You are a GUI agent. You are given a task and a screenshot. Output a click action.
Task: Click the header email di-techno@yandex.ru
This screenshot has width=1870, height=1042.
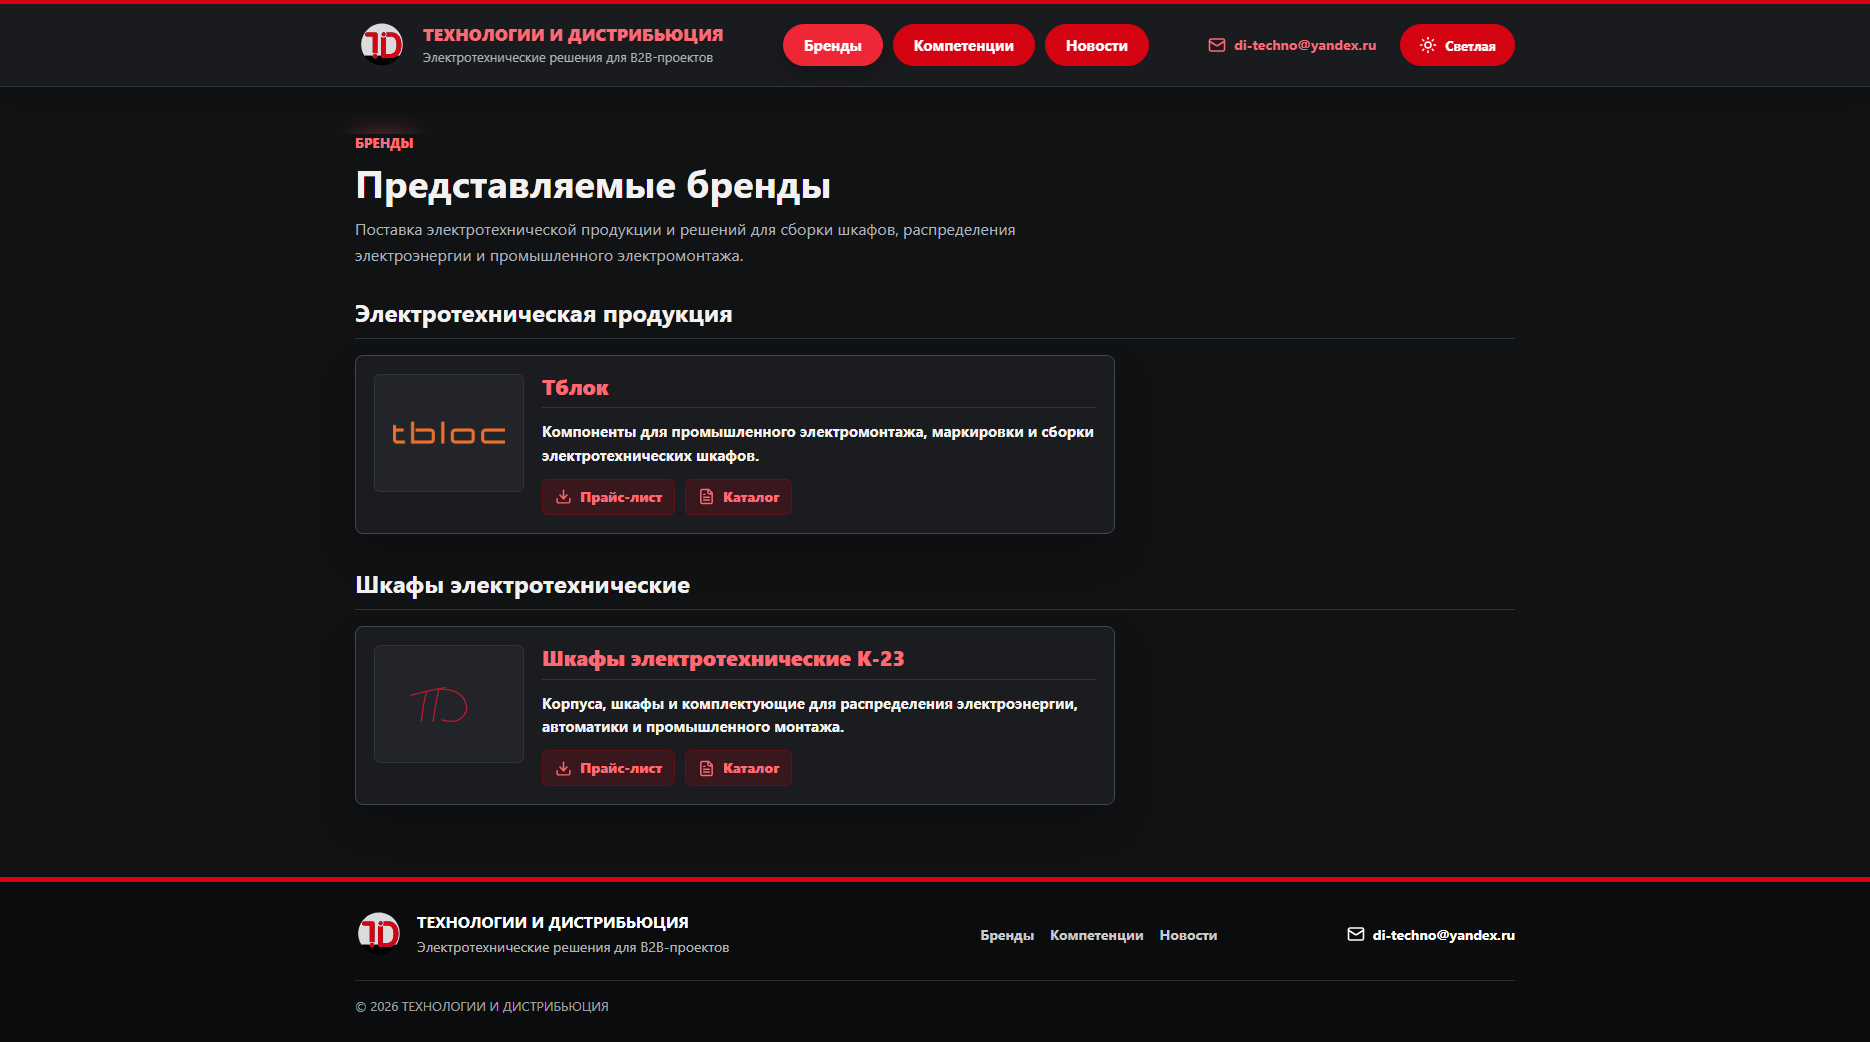1305,45
